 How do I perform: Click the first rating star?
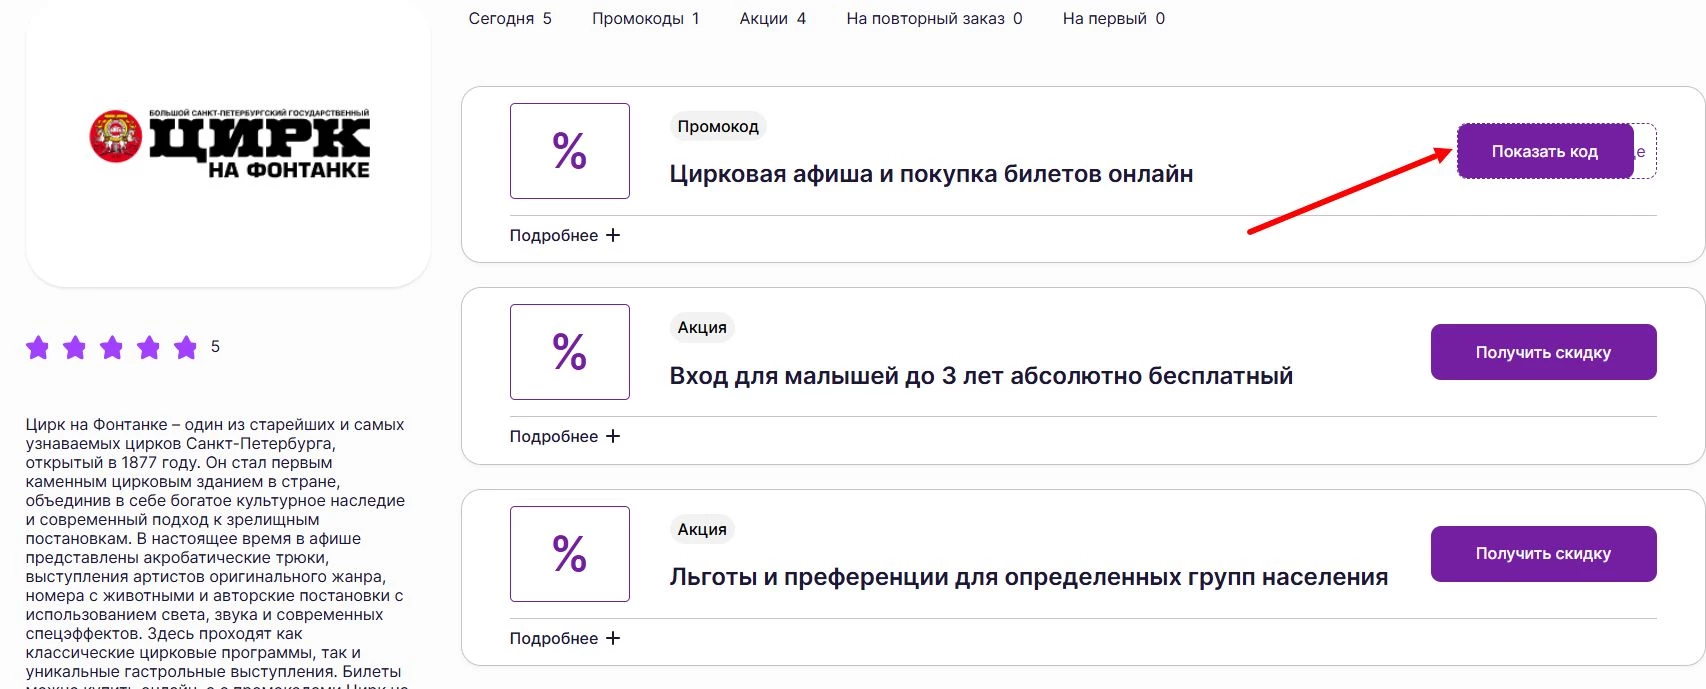(38, 347)
